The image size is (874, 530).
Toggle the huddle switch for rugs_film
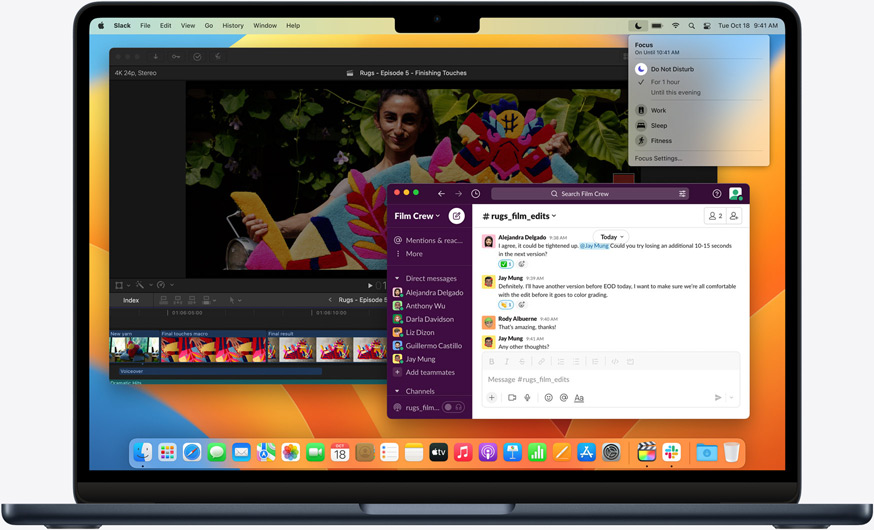click(453, 407)
